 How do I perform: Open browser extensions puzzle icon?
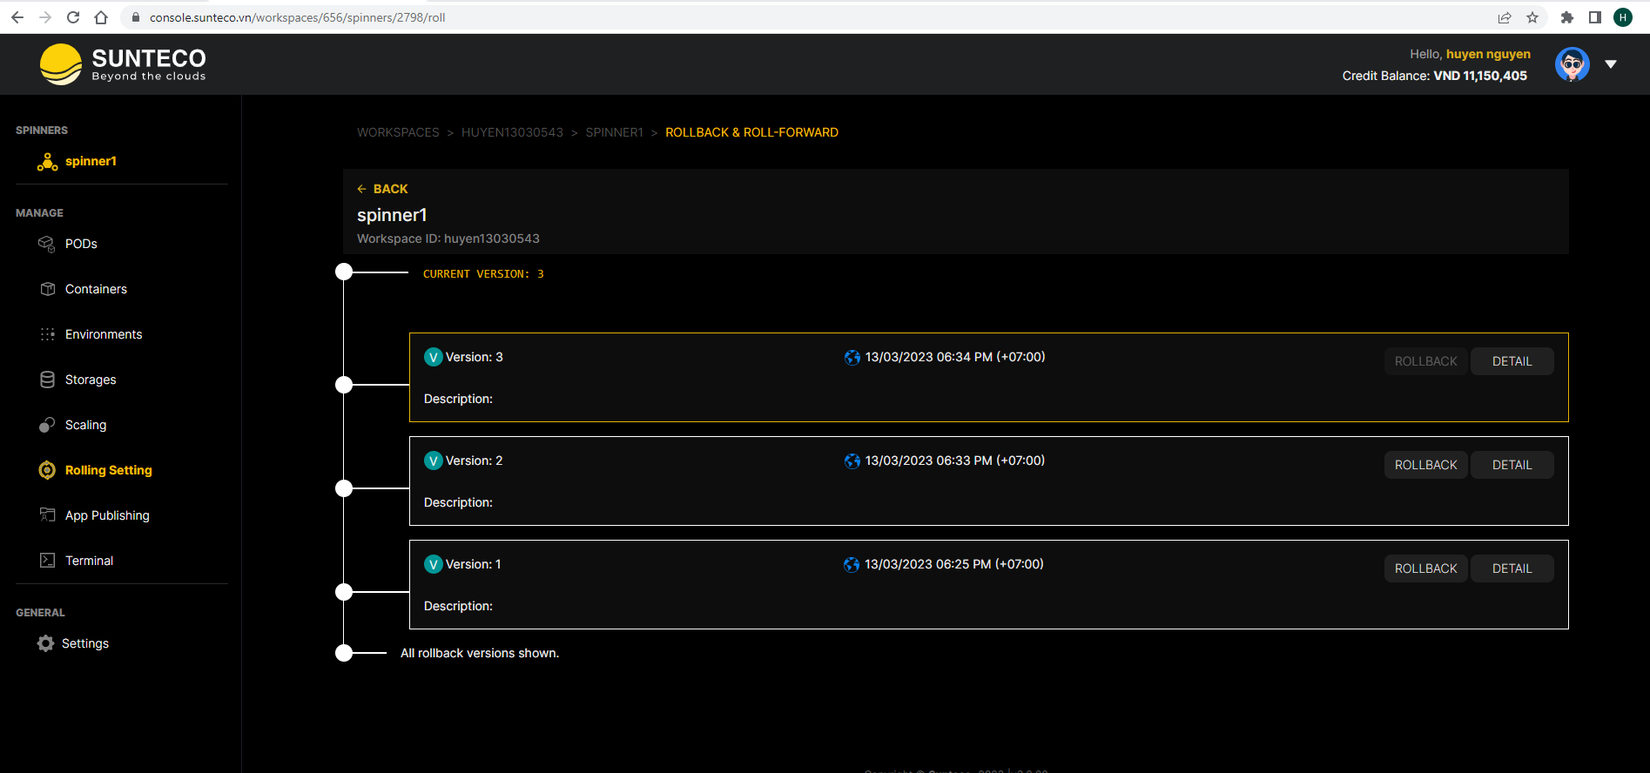coord(1567,17)
